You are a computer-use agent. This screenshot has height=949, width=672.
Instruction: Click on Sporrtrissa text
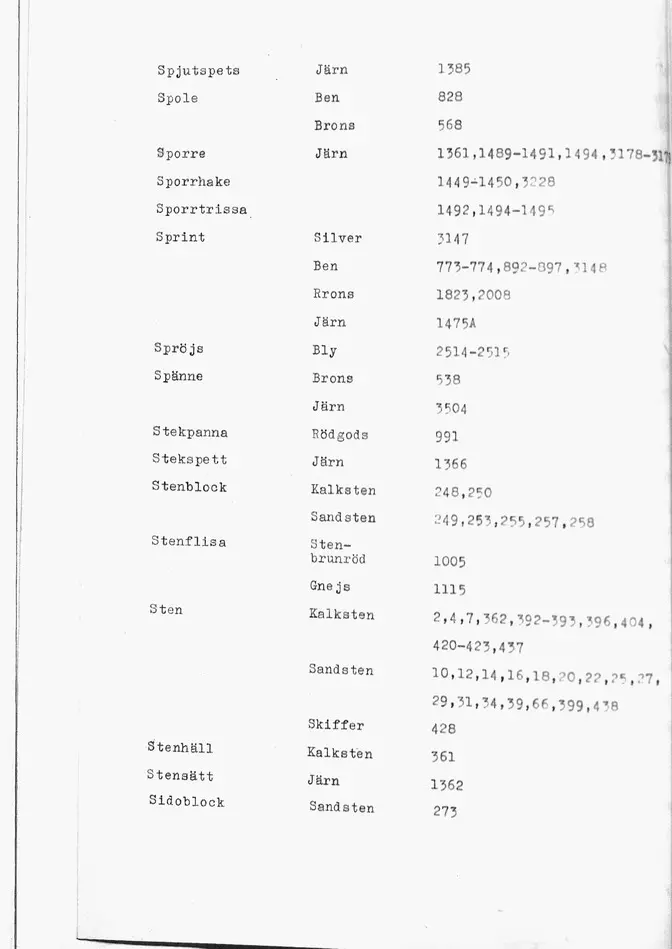[202, 209]
